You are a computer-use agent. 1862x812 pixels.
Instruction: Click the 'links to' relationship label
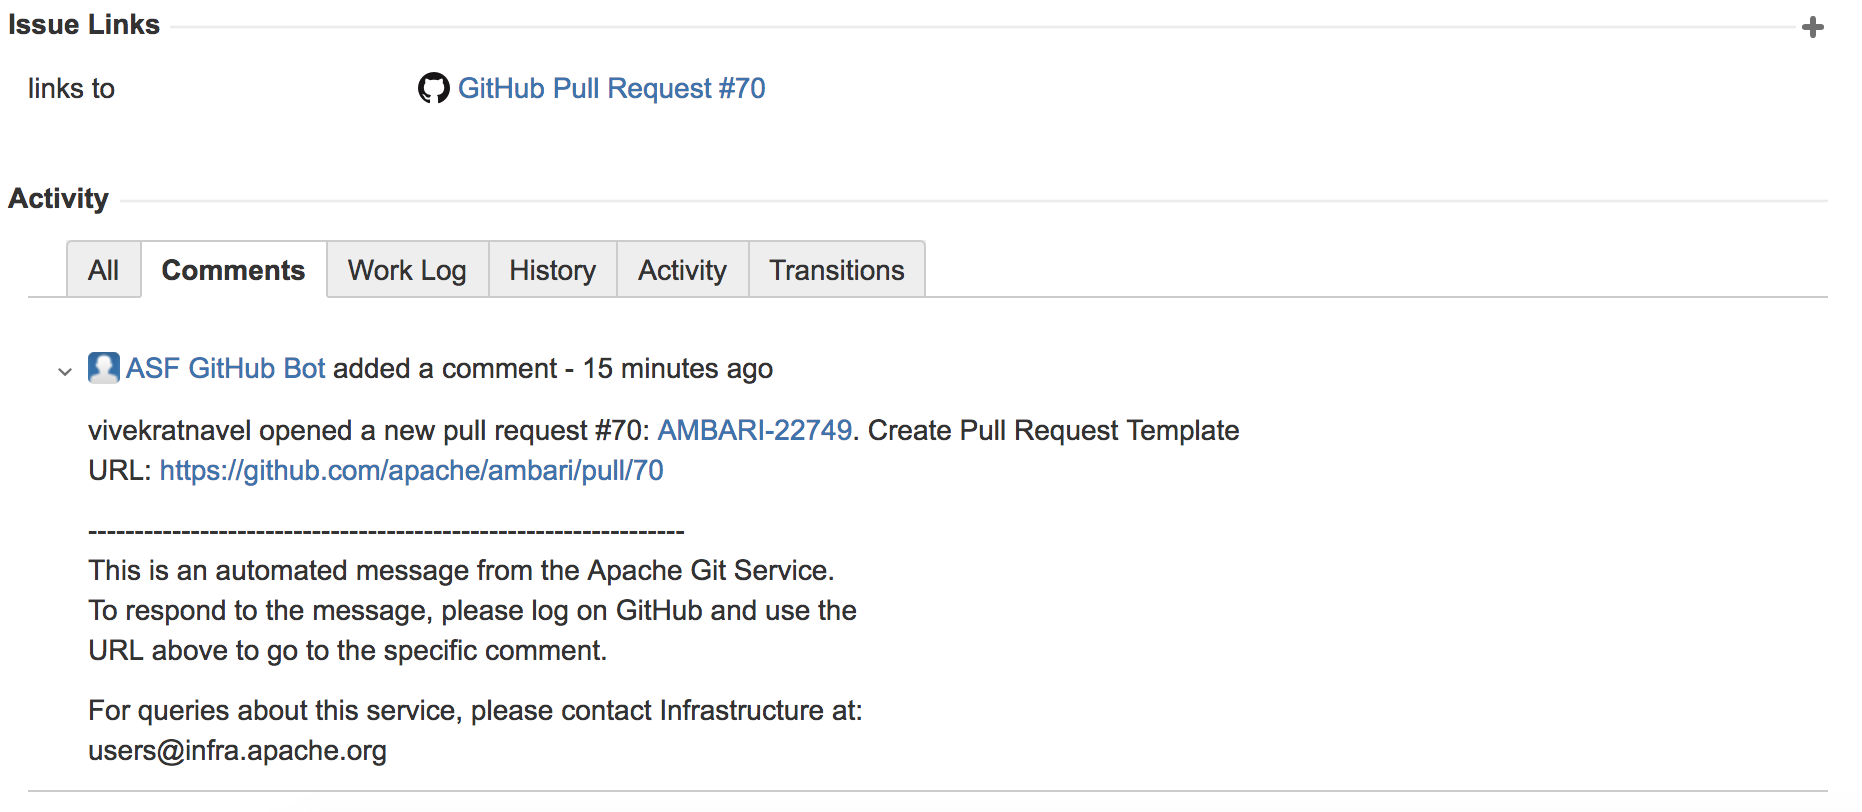71,88
